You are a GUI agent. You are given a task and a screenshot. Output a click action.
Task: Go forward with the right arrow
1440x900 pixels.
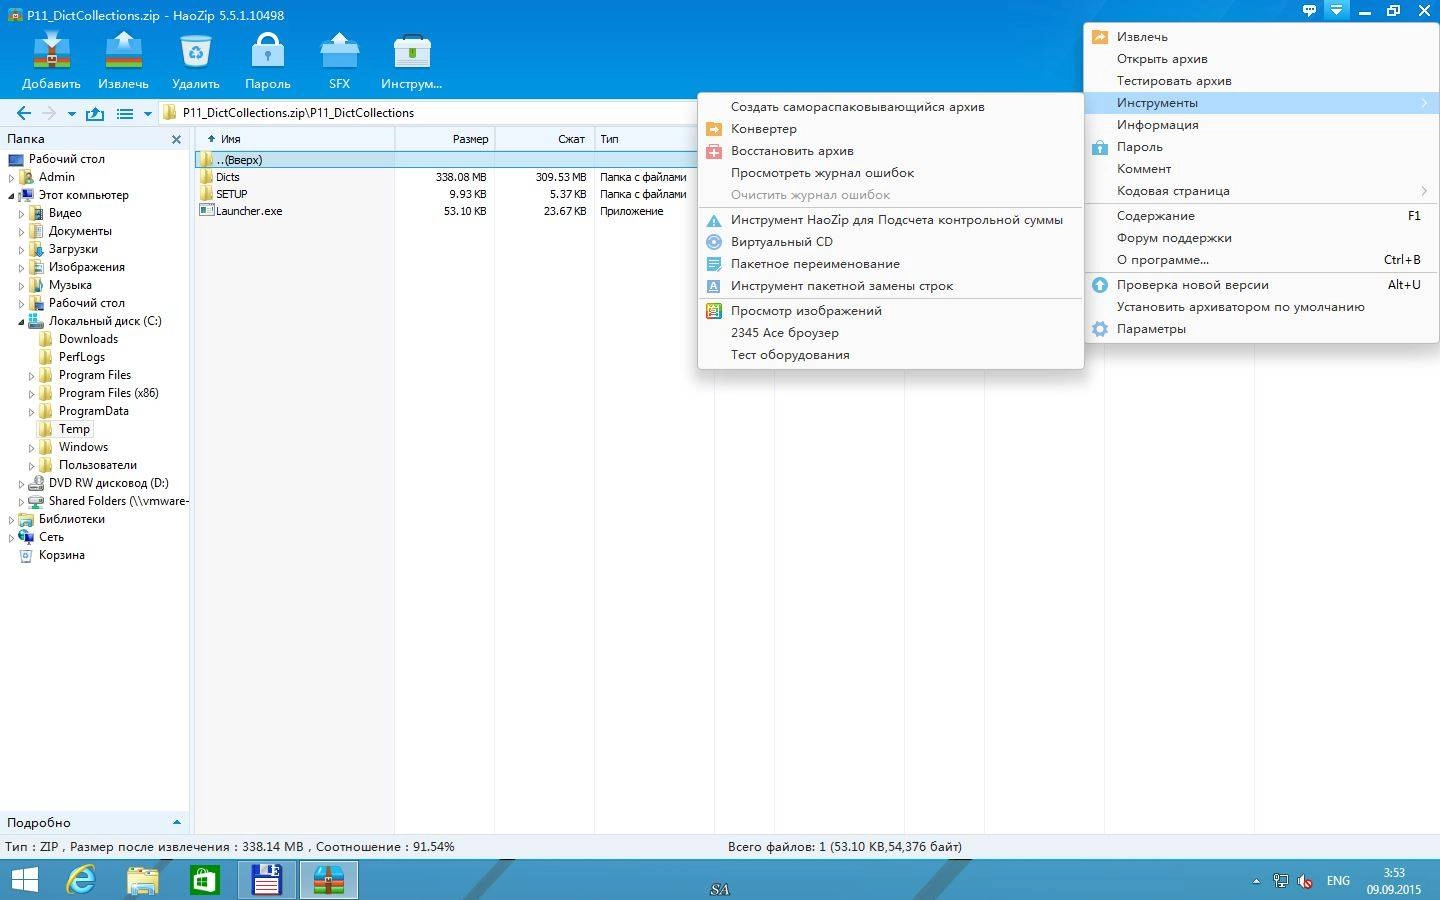(49, 113)
